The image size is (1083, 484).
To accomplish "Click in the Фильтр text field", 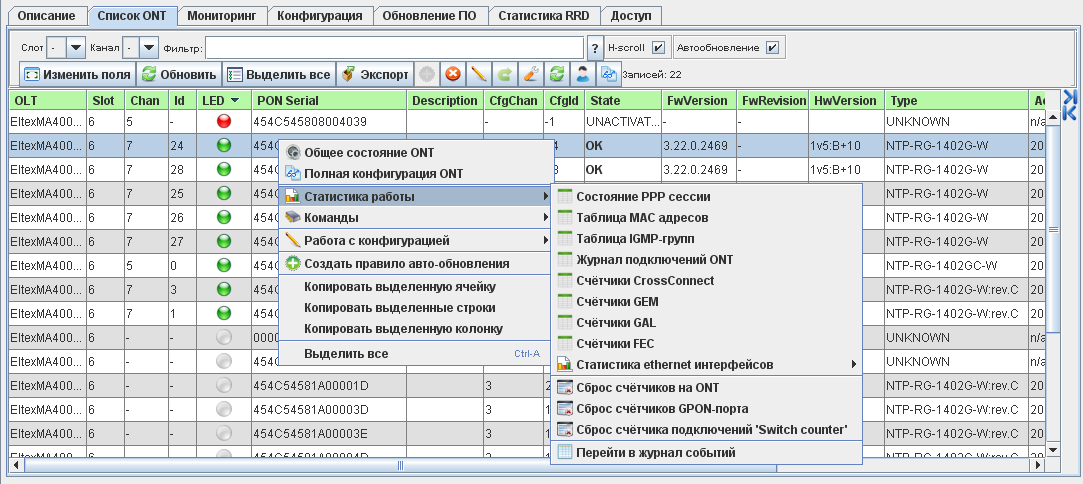I will pyautogui.click(x=394, y=48).
